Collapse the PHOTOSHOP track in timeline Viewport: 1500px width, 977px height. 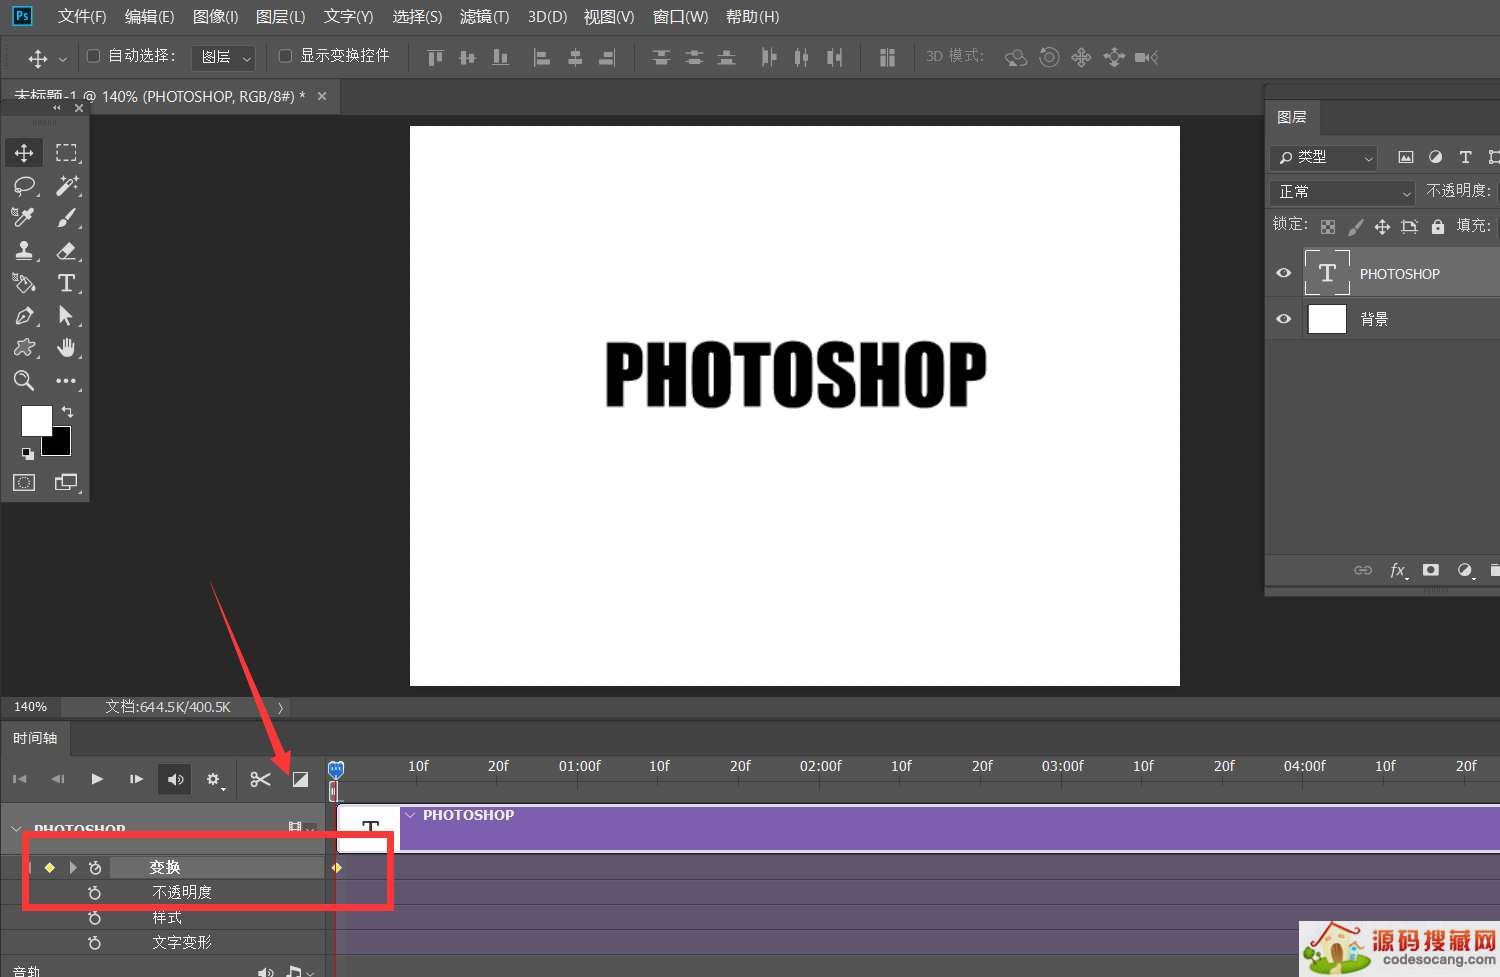(16, 829)
